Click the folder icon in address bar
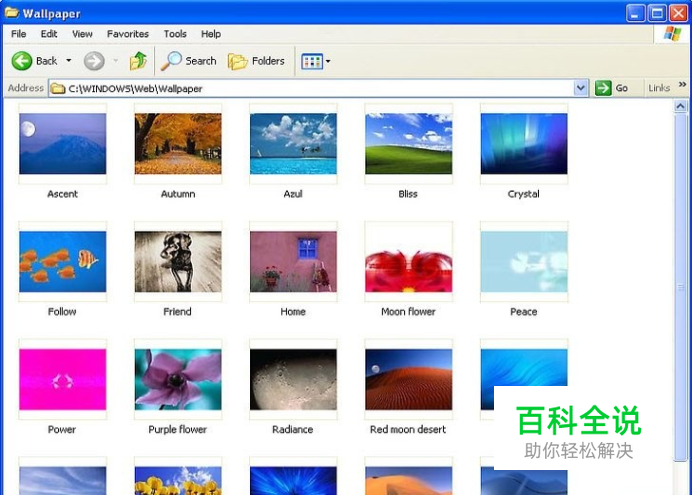Viewport: 692px width, 495px height. coord(58,88)
